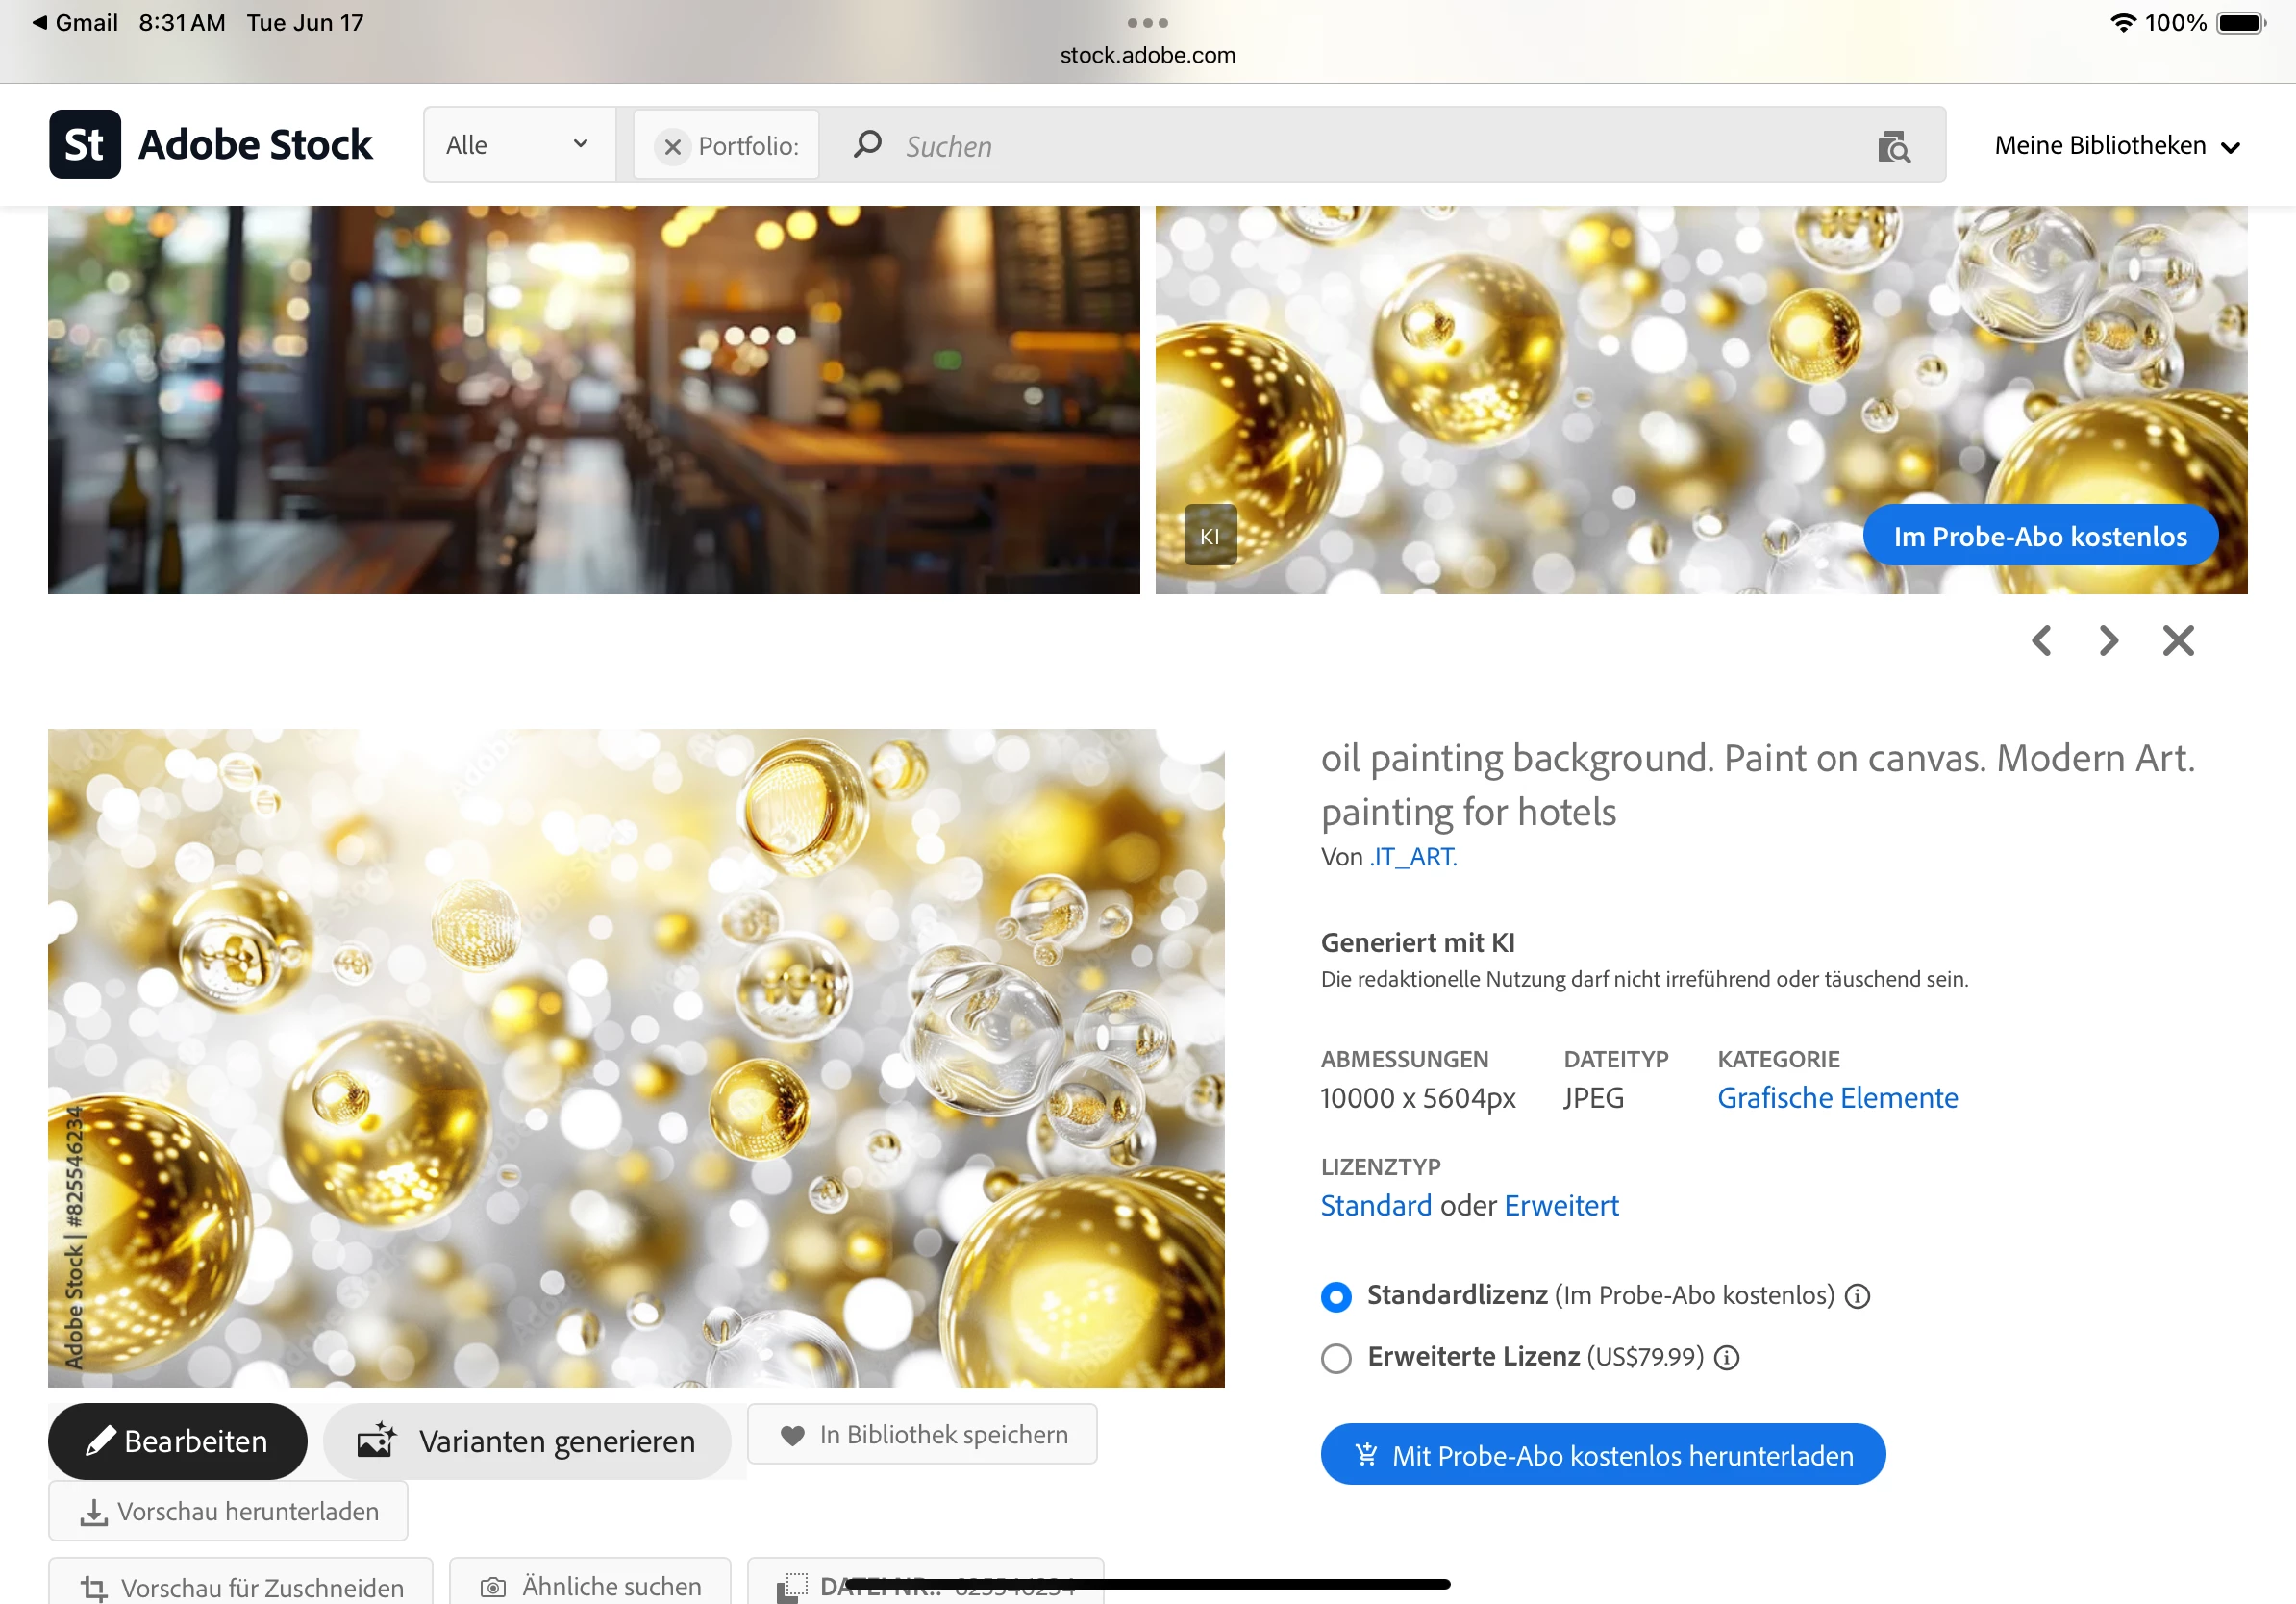
Task: Click Mit Probe-Abo kostenlos herunterladen button
Action: coord(1602,1454)
